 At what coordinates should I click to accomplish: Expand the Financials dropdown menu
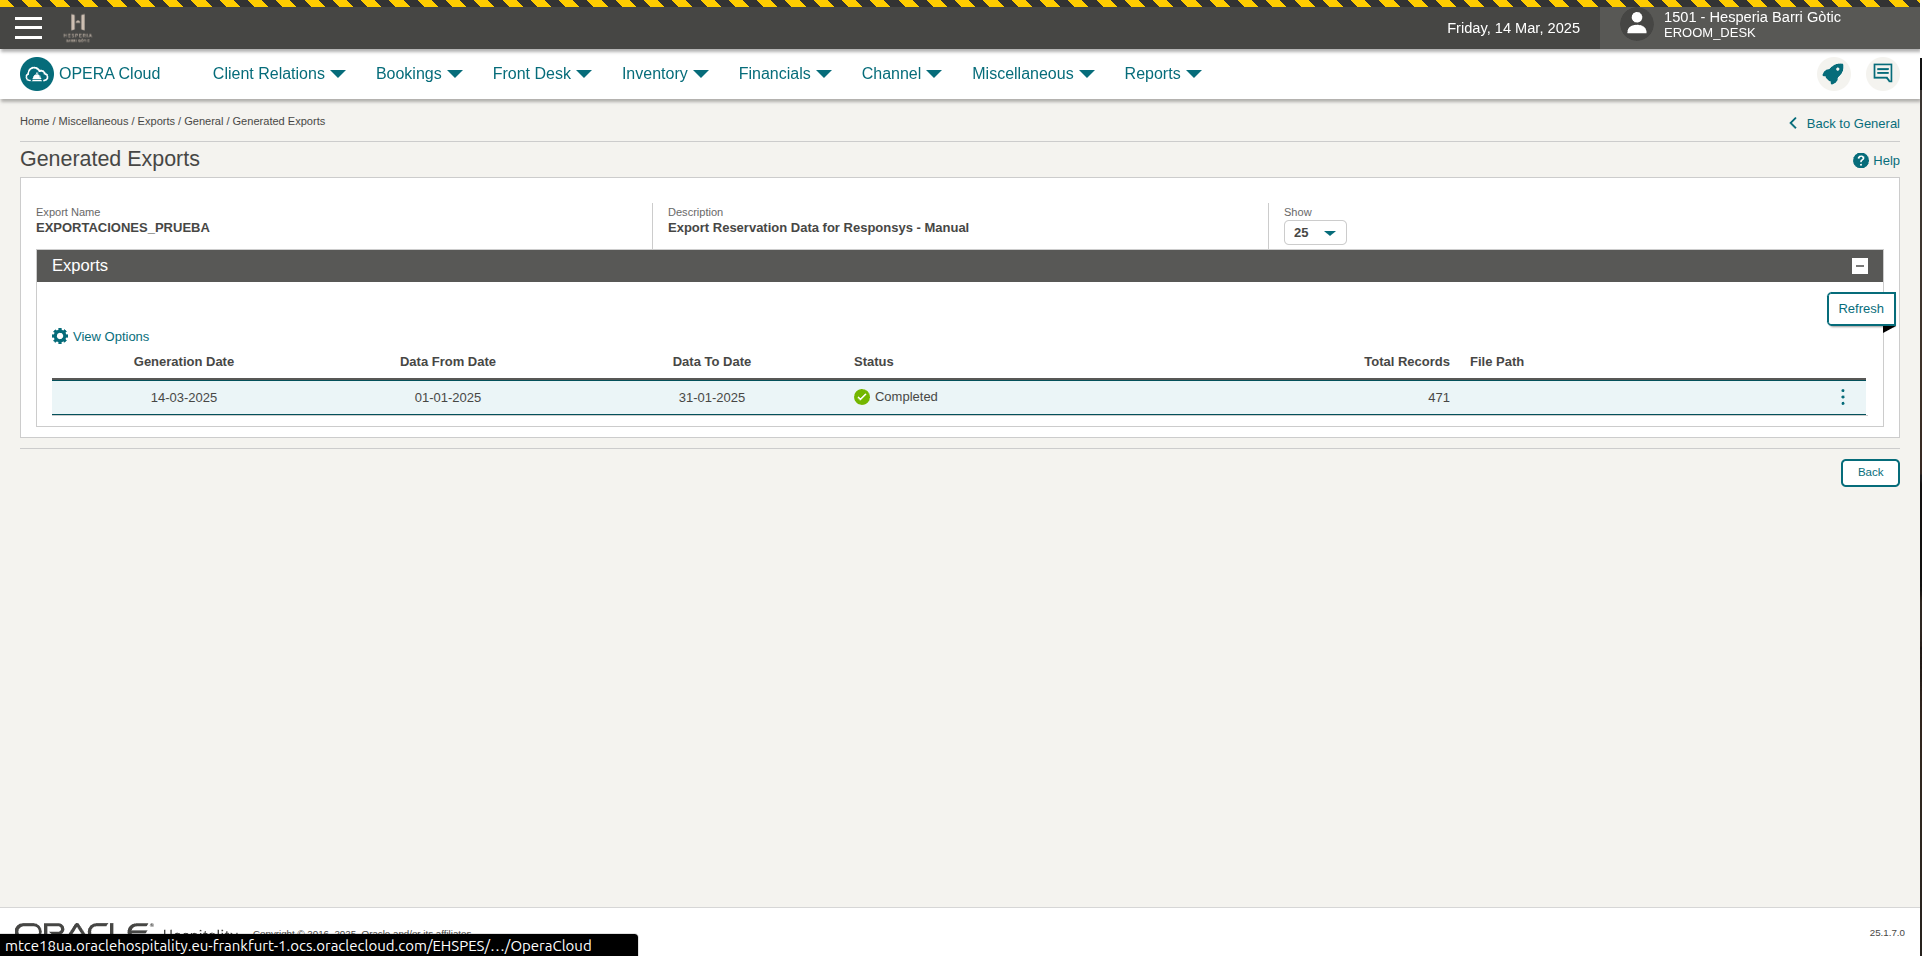784,74
